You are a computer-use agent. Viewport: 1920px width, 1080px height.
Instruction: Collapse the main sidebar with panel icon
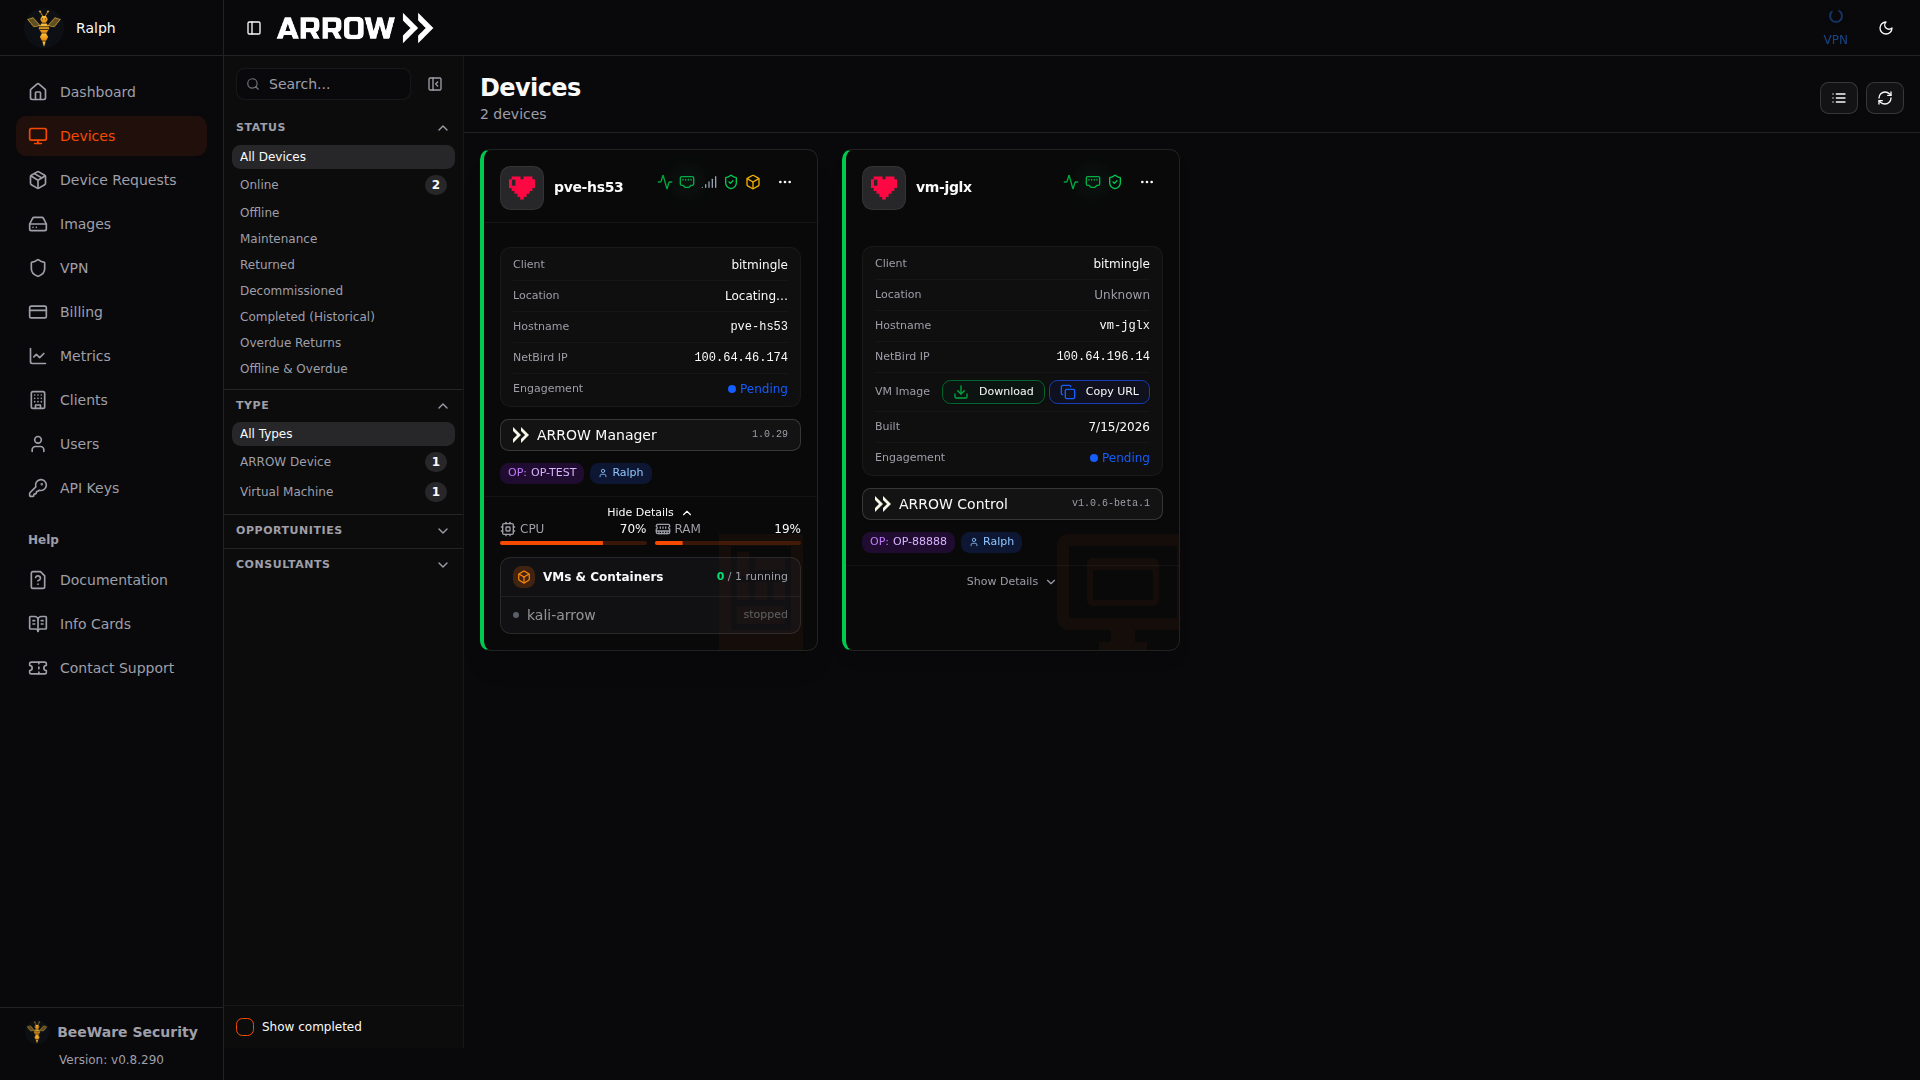coord(254,28)
